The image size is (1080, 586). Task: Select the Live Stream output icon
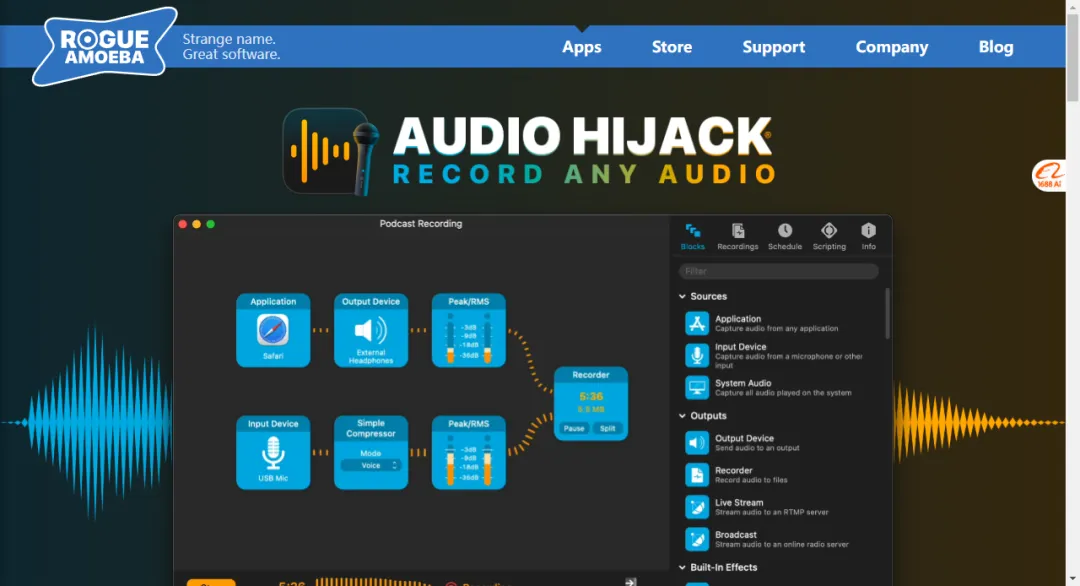click(696, 507)
